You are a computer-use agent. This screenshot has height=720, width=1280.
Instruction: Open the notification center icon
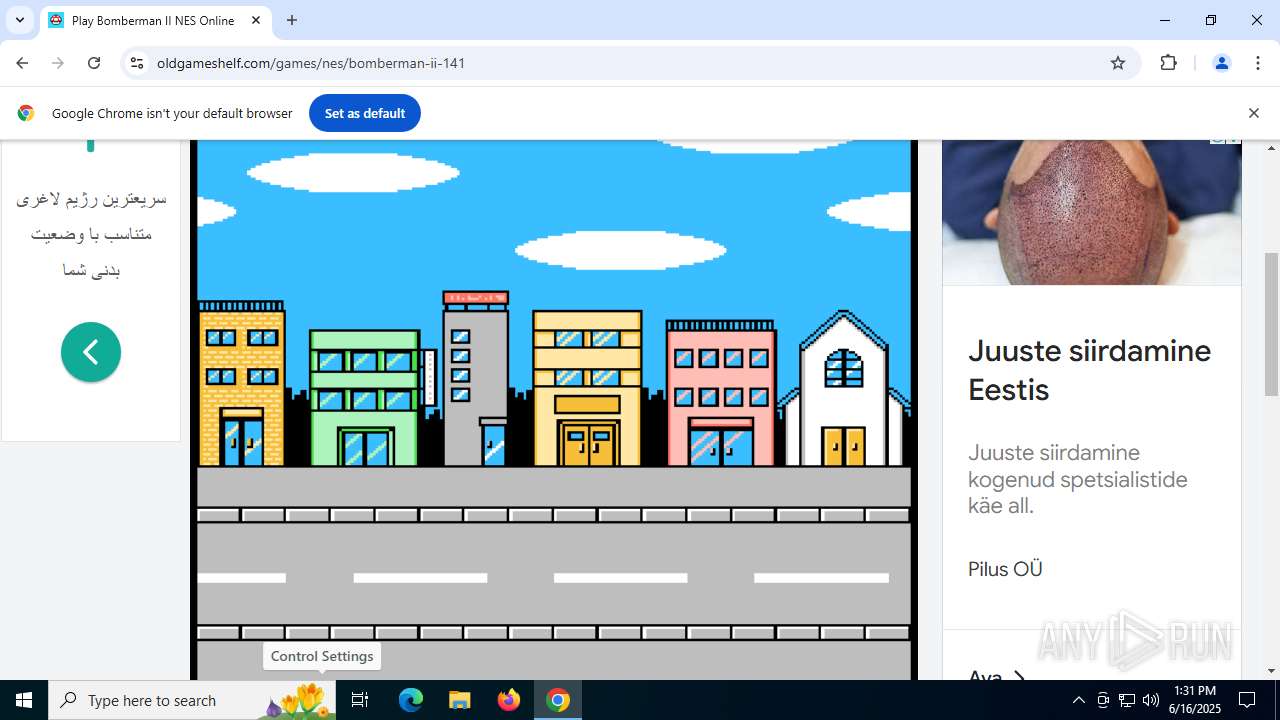1247,700
